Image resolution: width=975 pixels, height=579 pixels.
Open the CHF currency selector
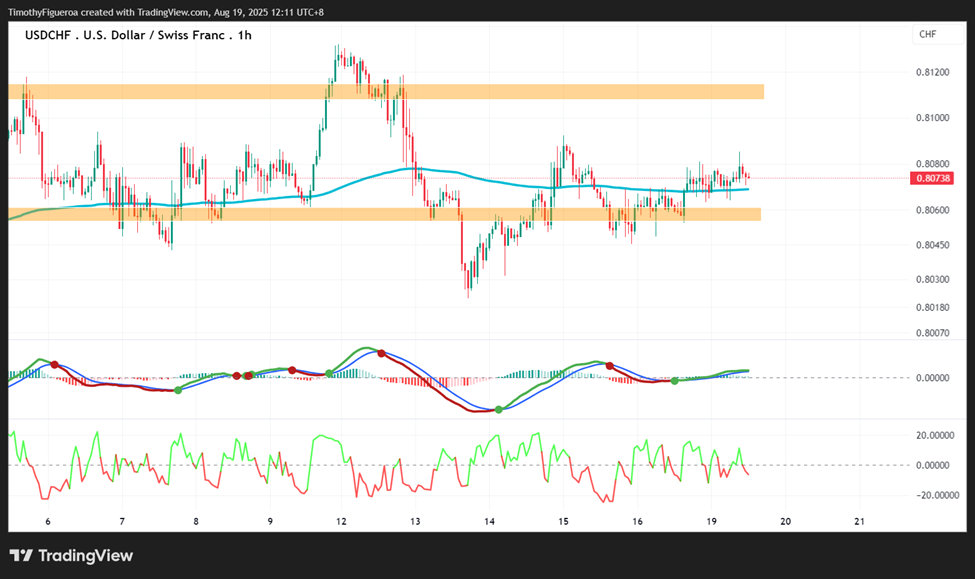(x=938, y=35)
